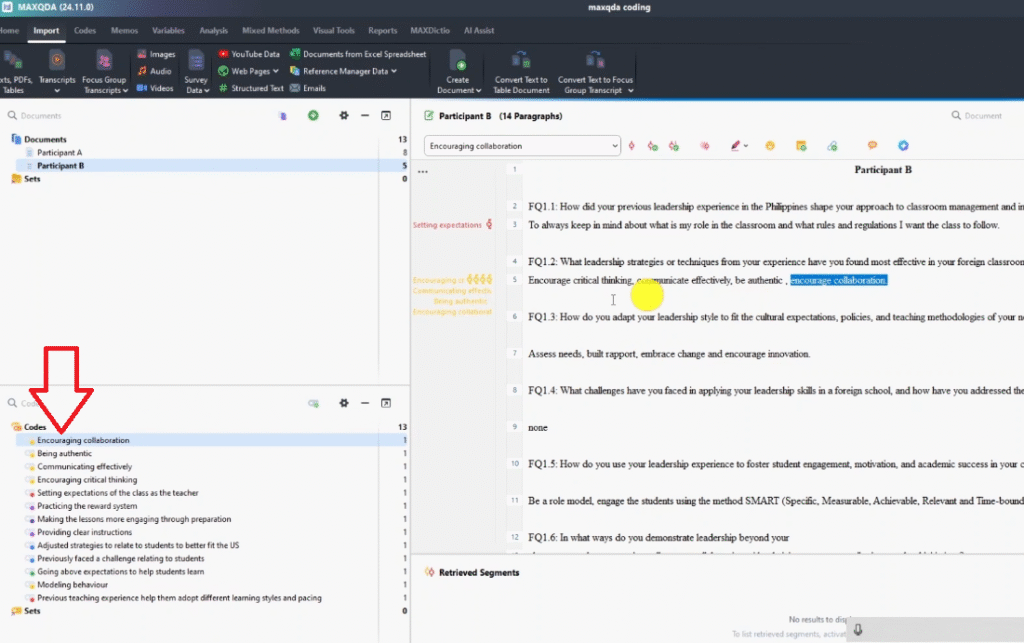Minimize the Codes panel
1024x643 pixels.
(364, 403)
